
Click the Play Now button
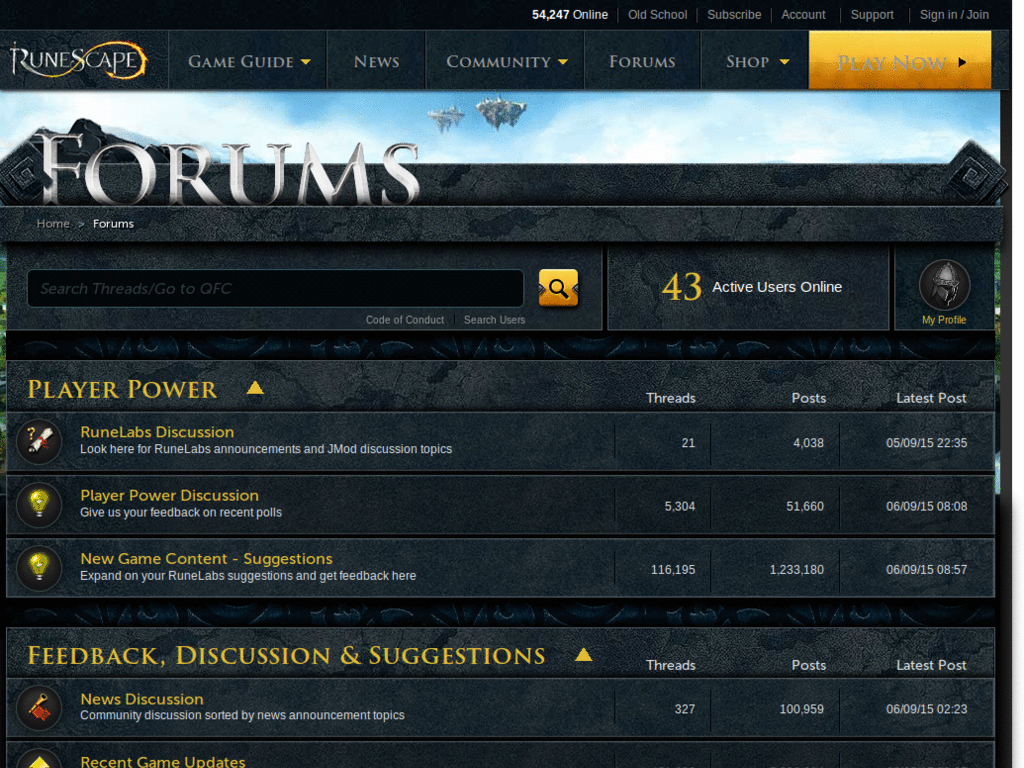point(900,60)
